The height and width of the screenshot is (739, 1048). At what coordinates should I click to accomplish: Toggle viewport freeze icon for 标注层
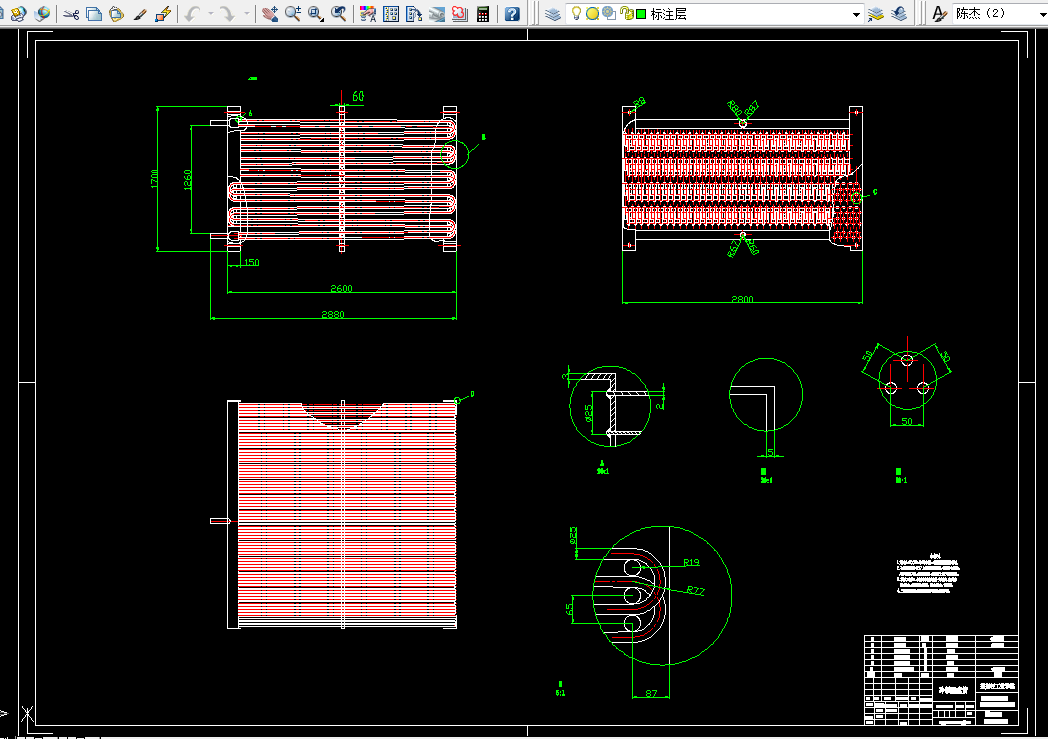[x=609, y=13]
